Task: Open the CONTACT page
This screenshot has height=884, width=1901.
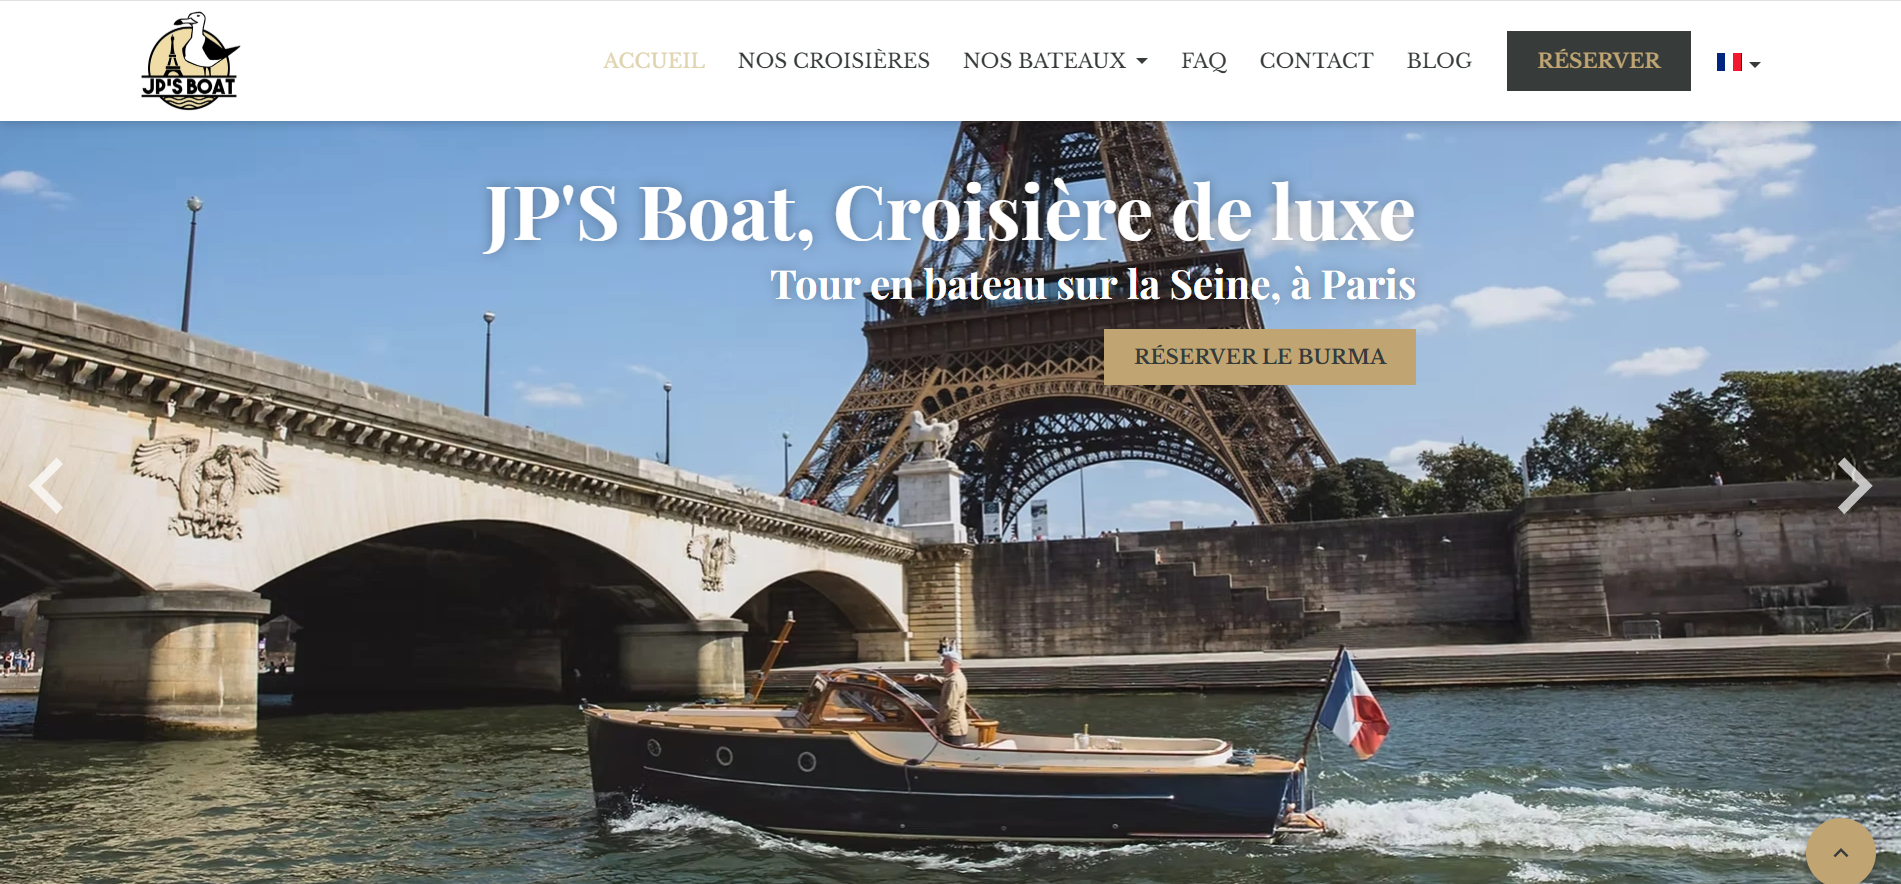Action: [x=1316, y=61]
